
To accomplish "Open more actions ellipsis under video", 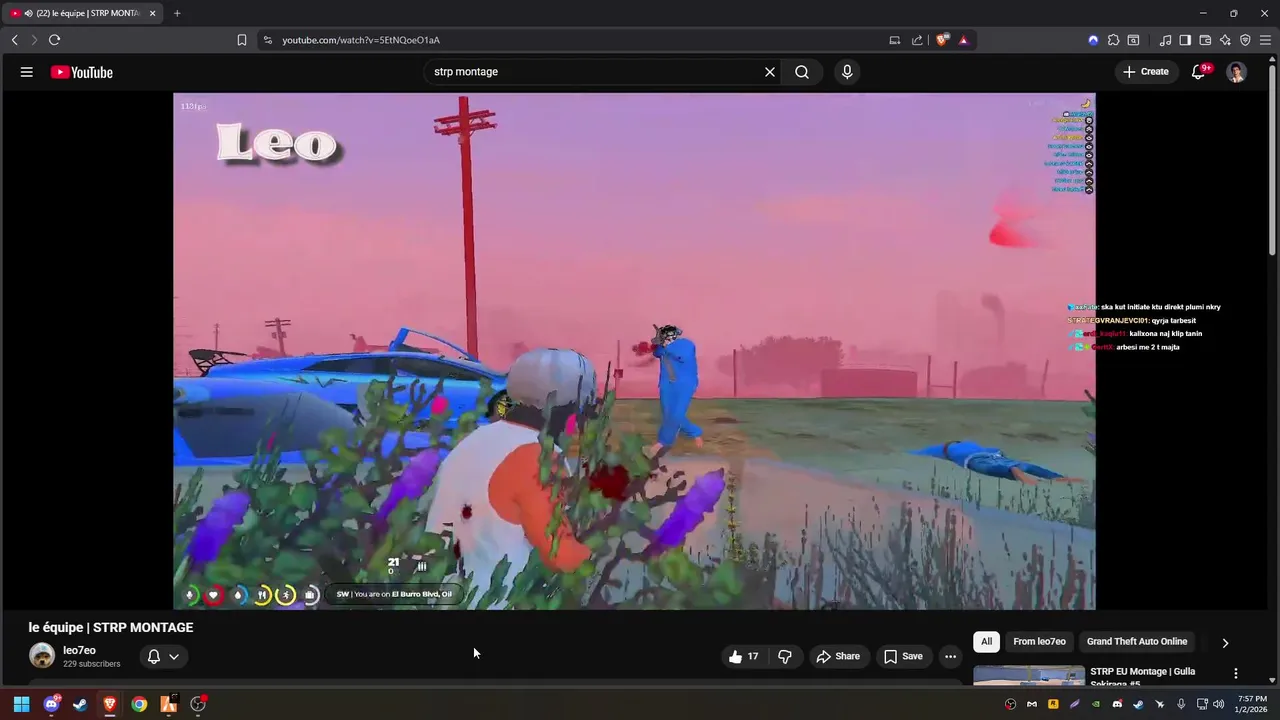I will (951, 656).
